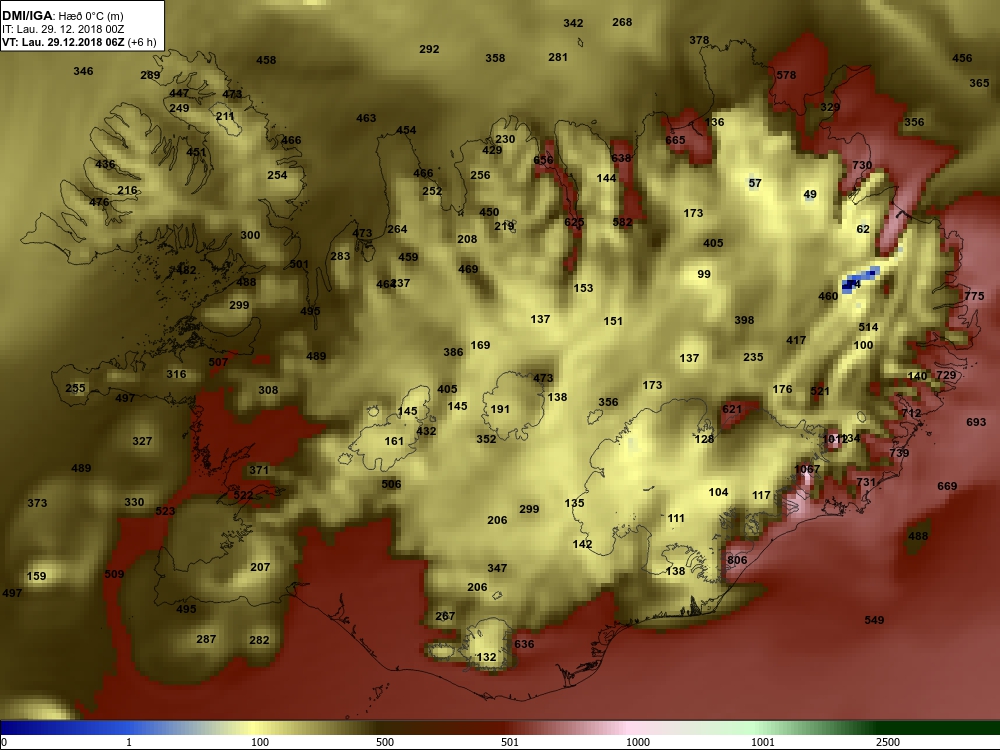This screenshot has width=1000, height=750.
Task: Select the map value 775
Action: [974, 296]
